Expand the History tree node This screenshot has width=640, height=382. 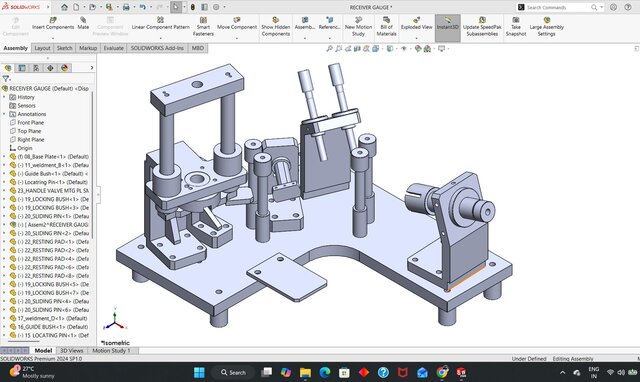click(4, 97)
